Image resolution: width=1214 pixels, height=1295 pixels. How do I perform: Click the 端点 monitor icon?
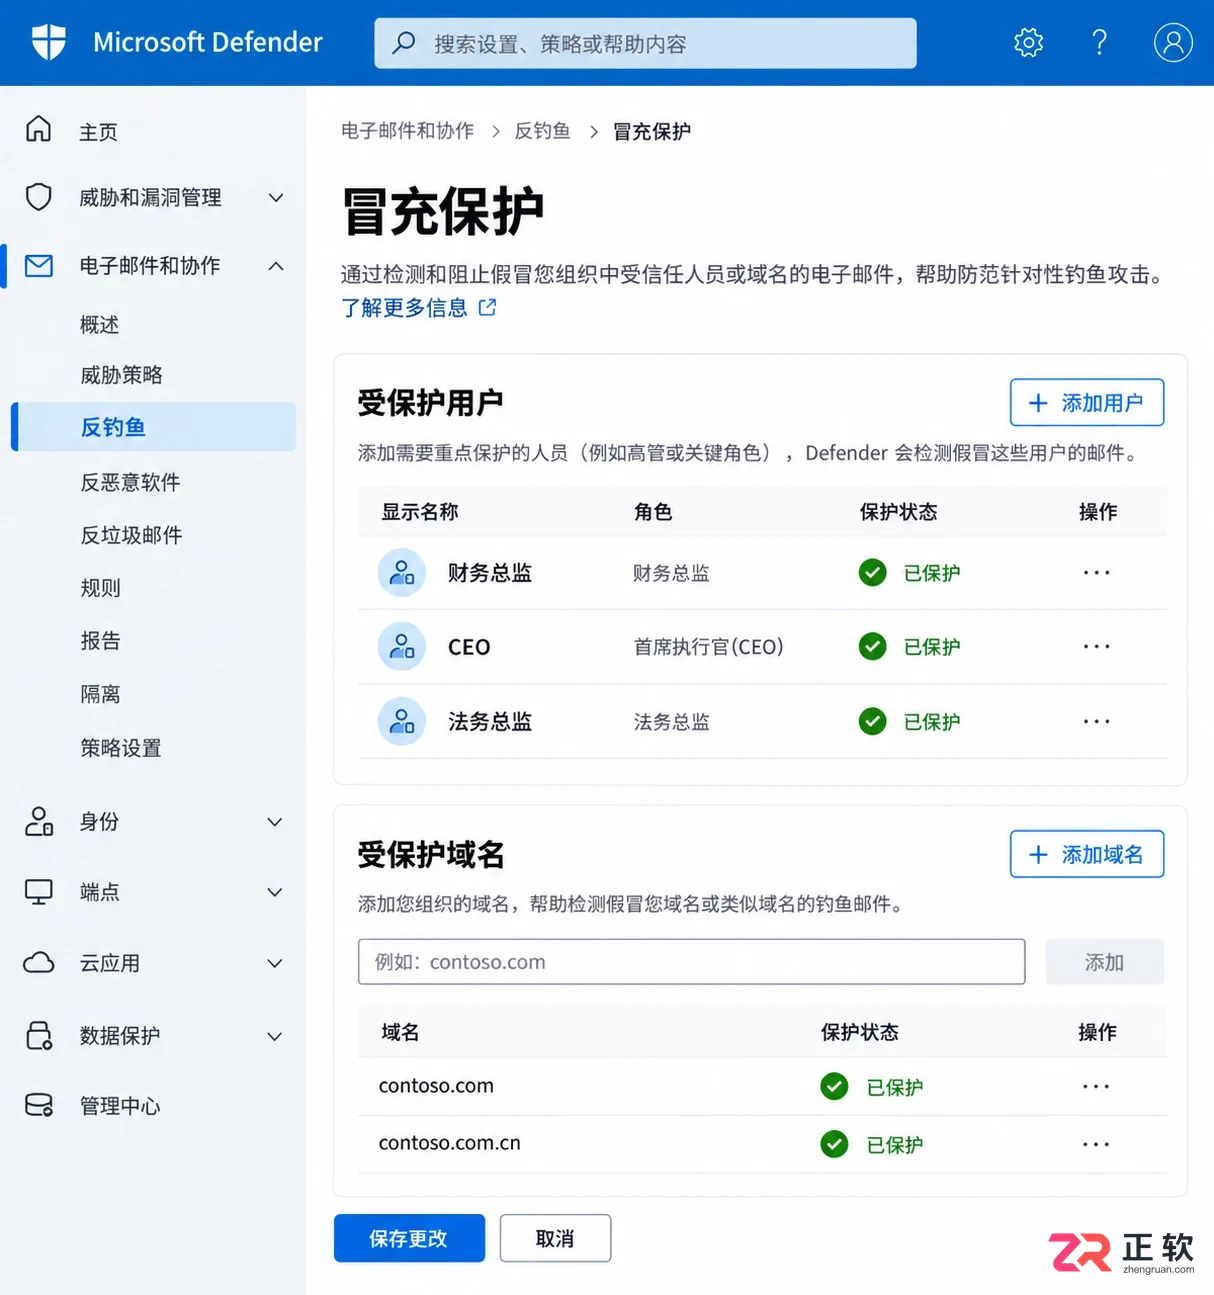(x=39, y=892)
